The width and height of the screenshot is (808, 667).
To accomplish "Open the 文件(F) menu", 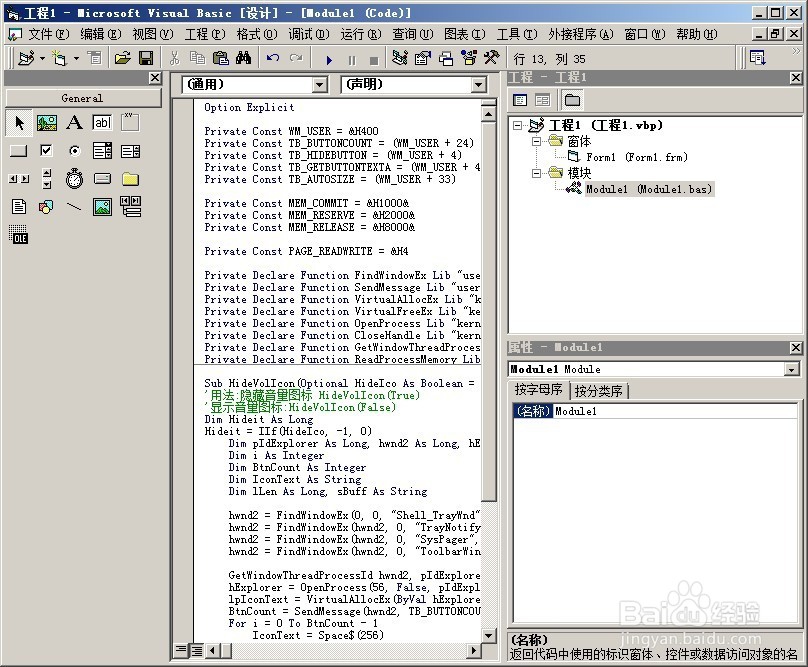I will pyautogui.click(x=47, y=35).
